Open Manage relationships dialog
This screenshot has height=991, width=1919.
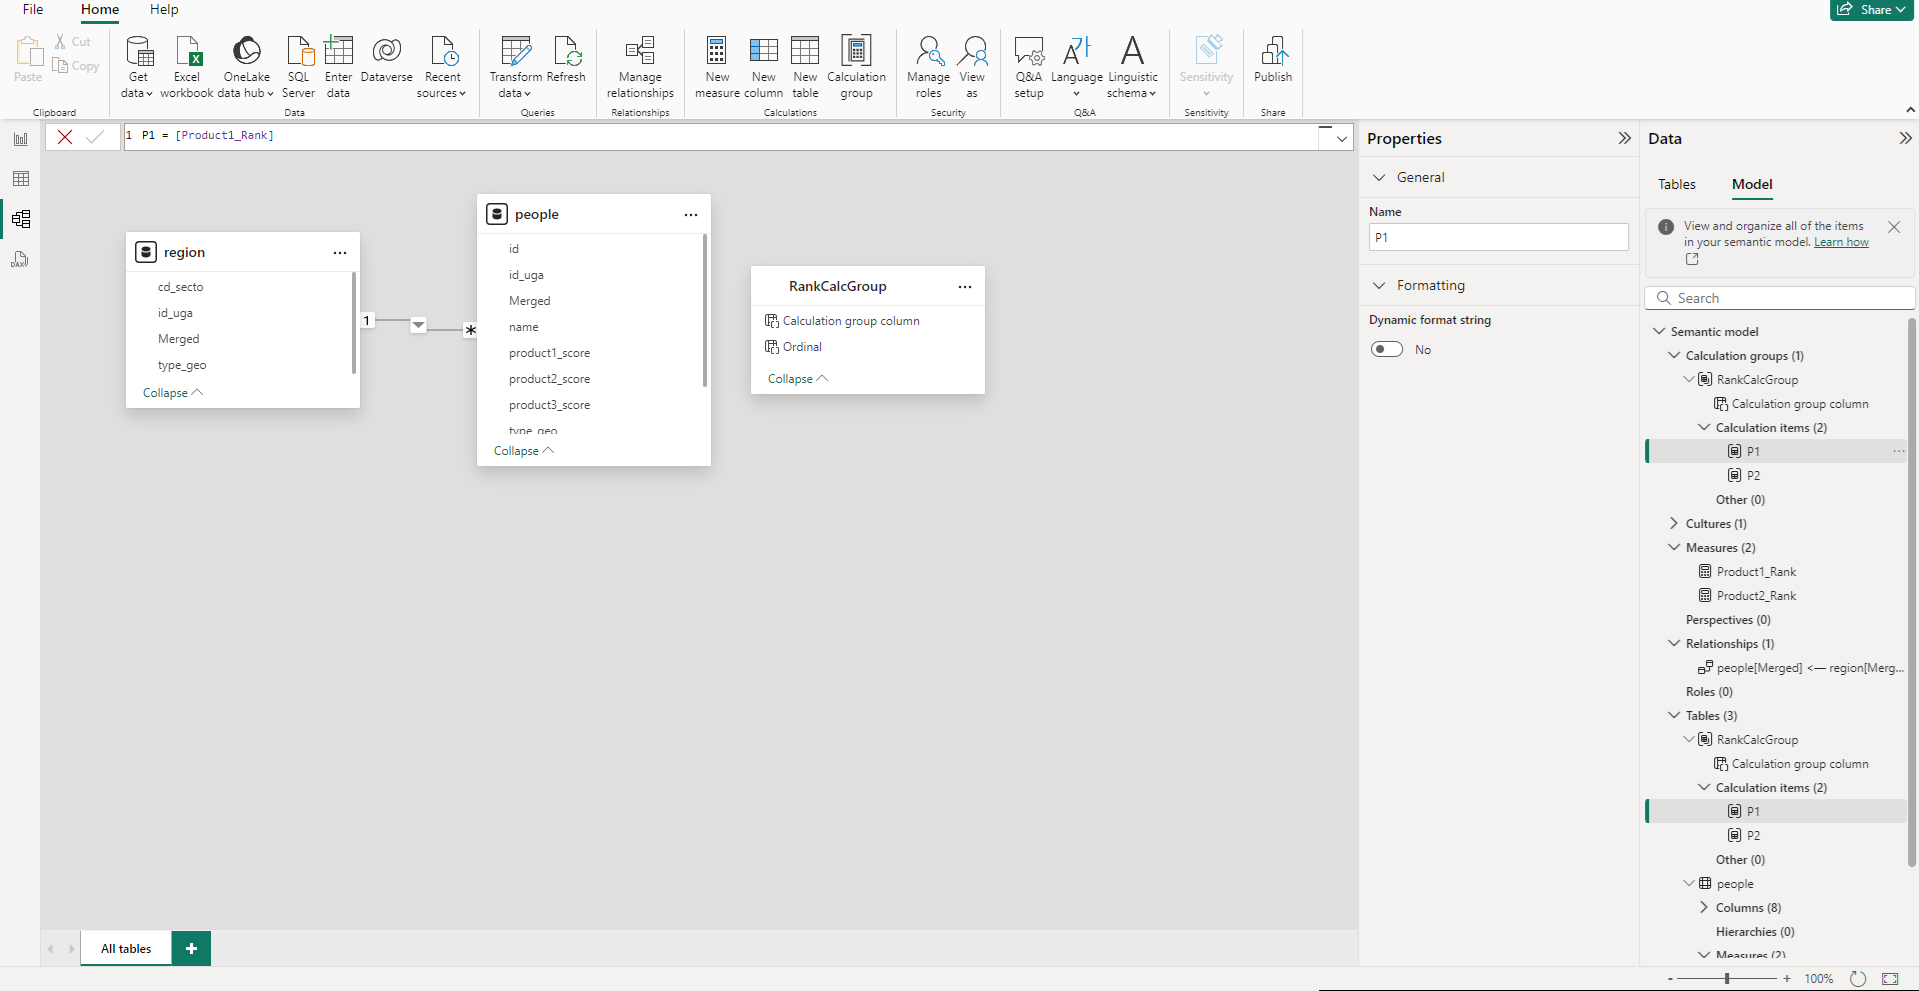pos(640,66)
